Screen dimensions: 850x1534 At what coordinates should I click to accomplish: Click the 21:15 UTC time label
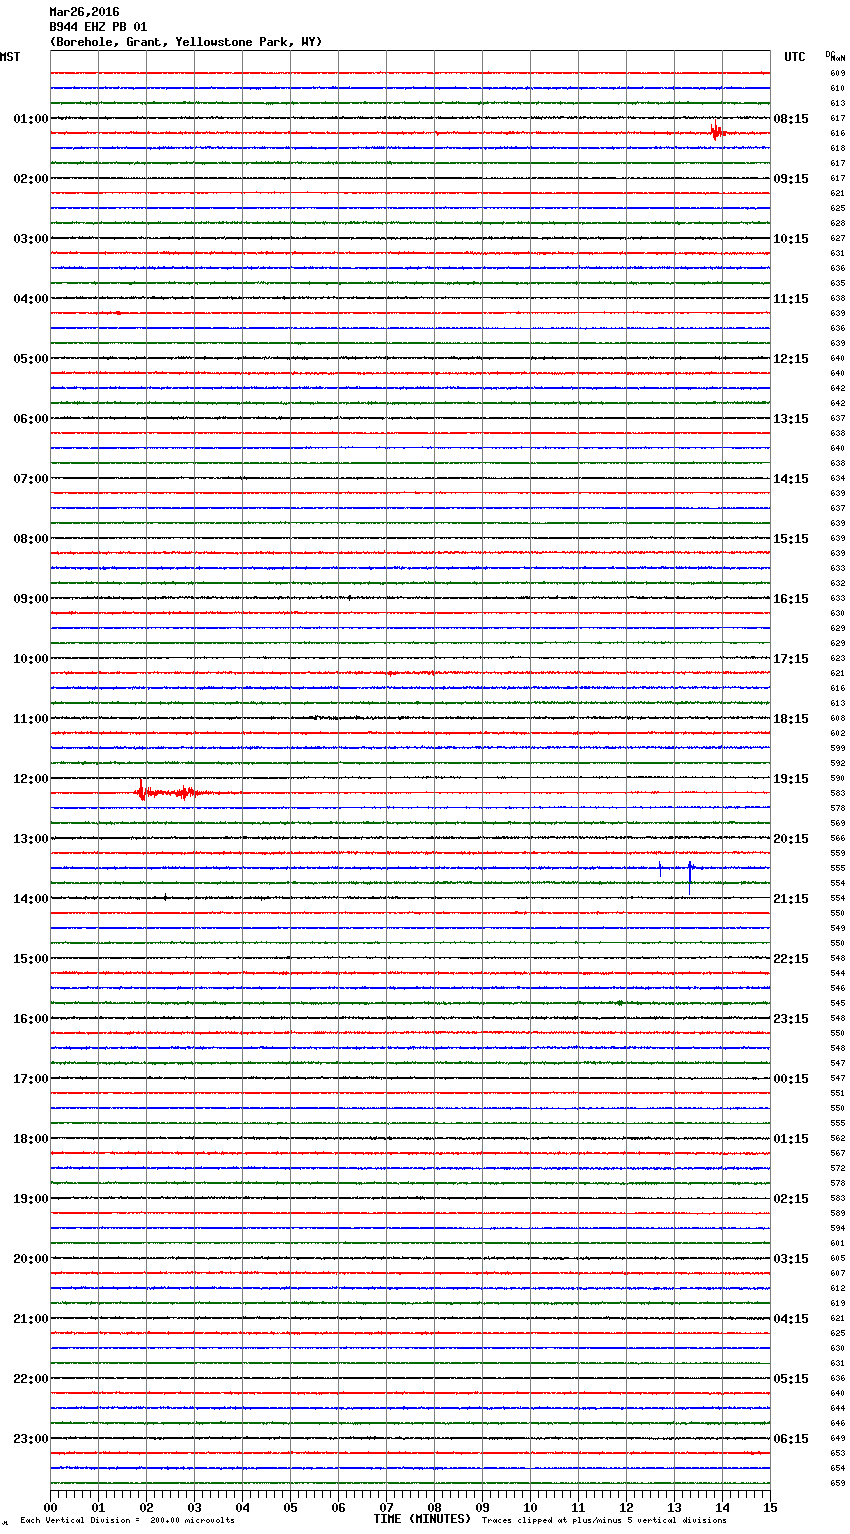tap(791, 899)
